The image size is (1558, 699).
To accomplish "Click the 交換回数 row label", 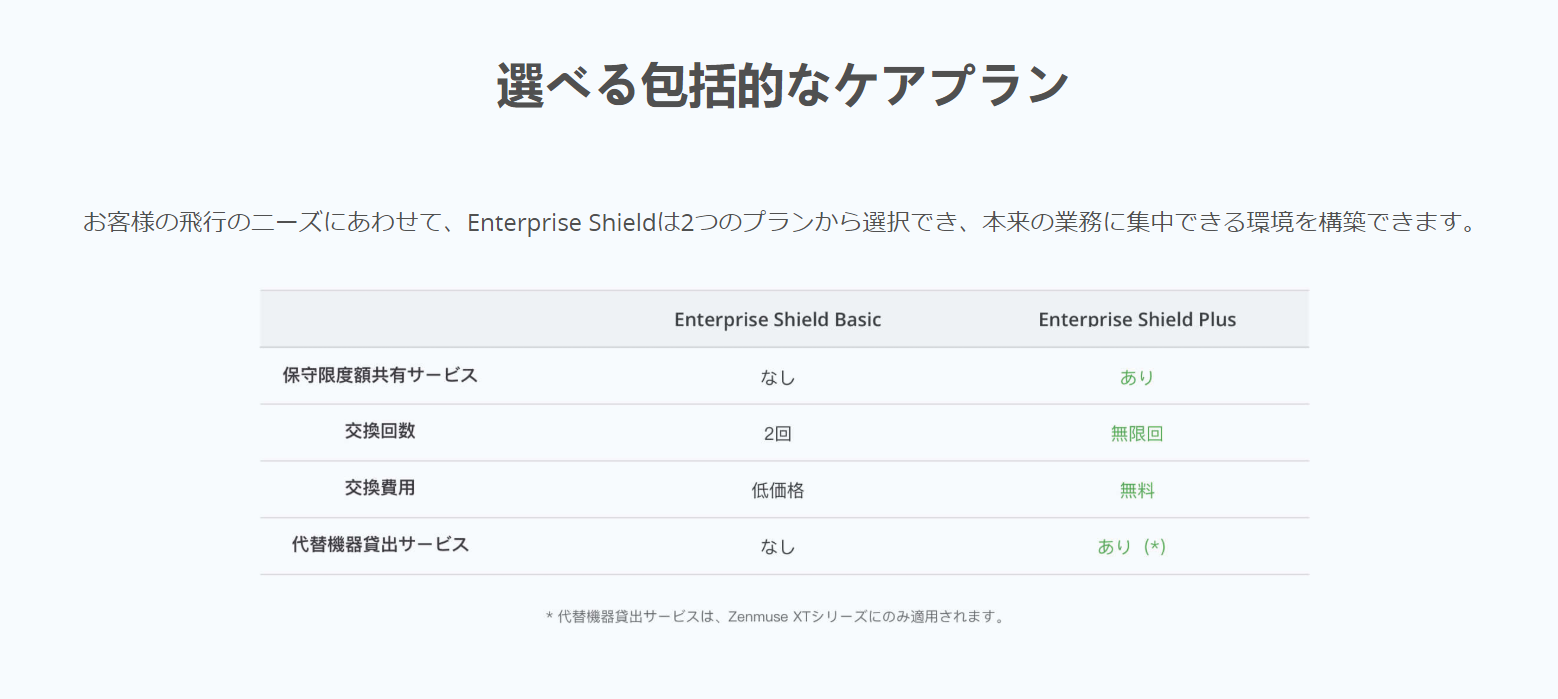I will tap(380, 432).
